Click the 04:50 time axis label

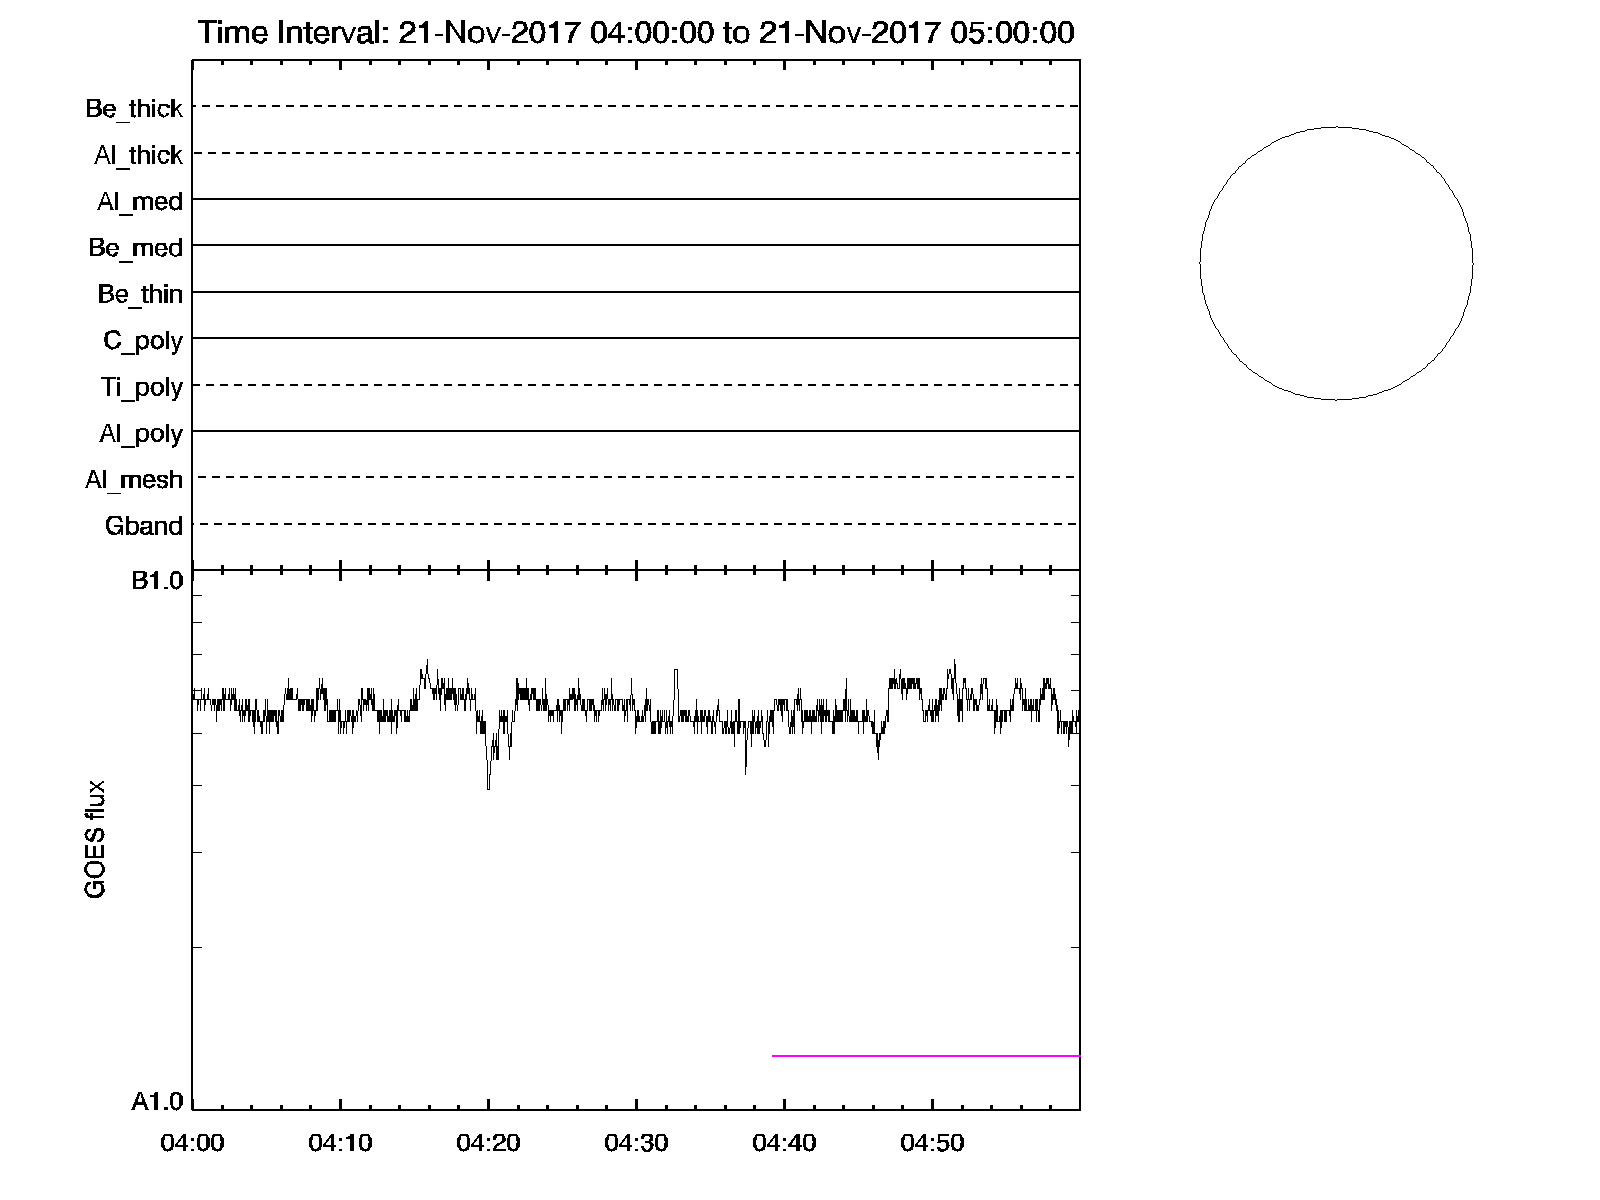coord(932,1143)
